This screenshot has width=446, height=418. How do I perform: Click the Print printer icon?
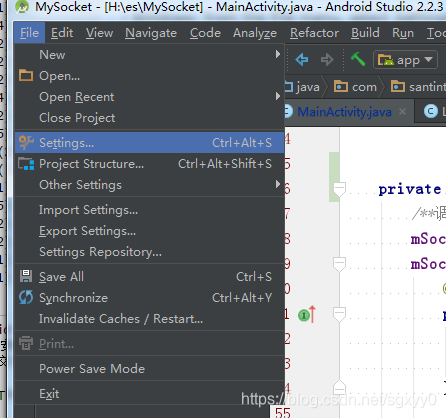(26, 343)
